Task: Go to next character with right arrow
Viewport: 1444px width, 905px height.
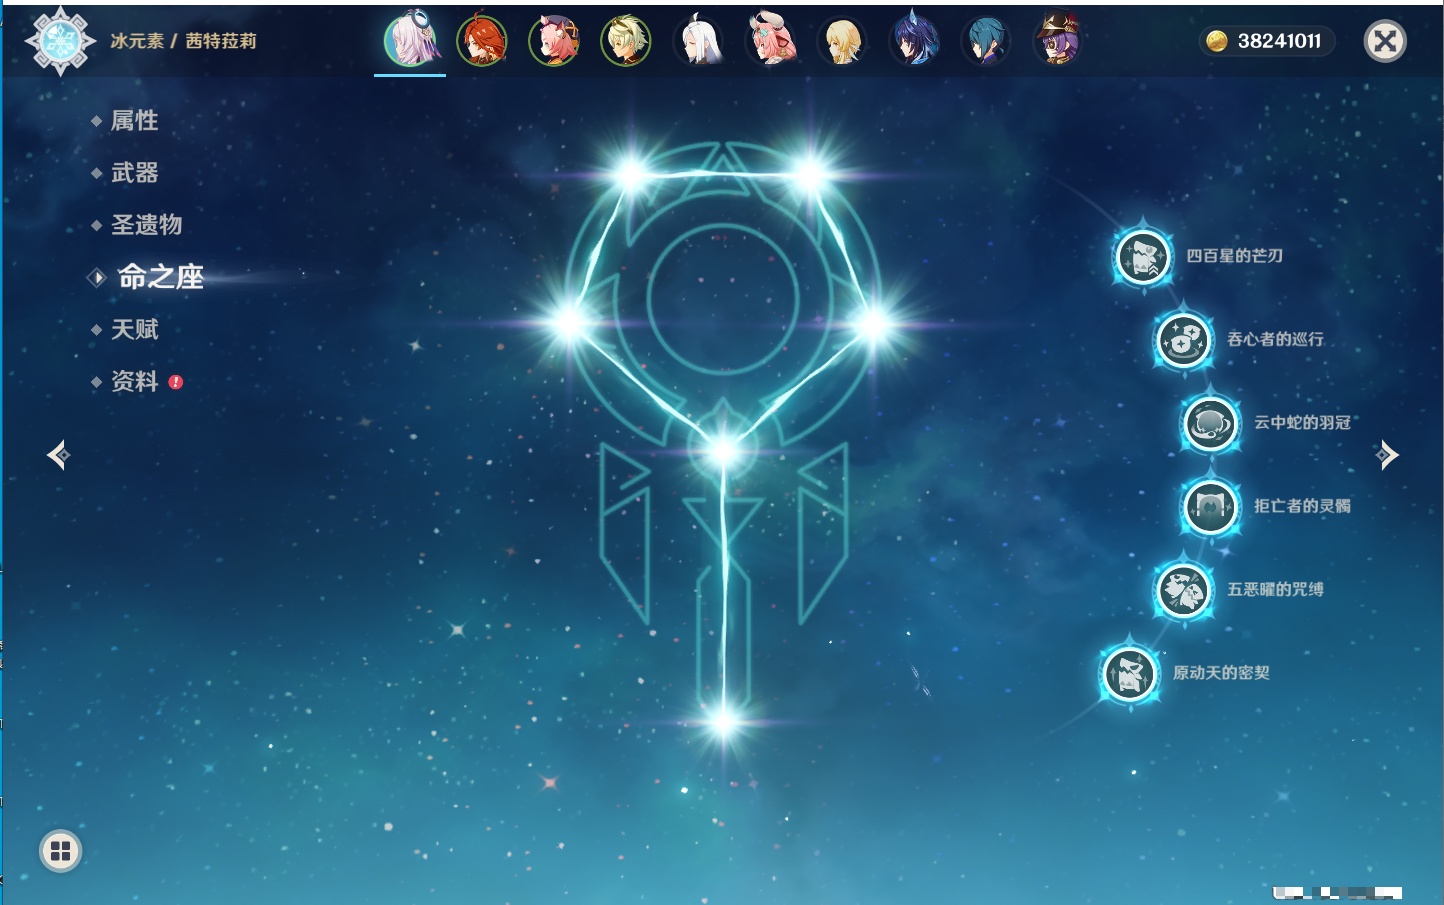Action: (x=1387, y=455)
